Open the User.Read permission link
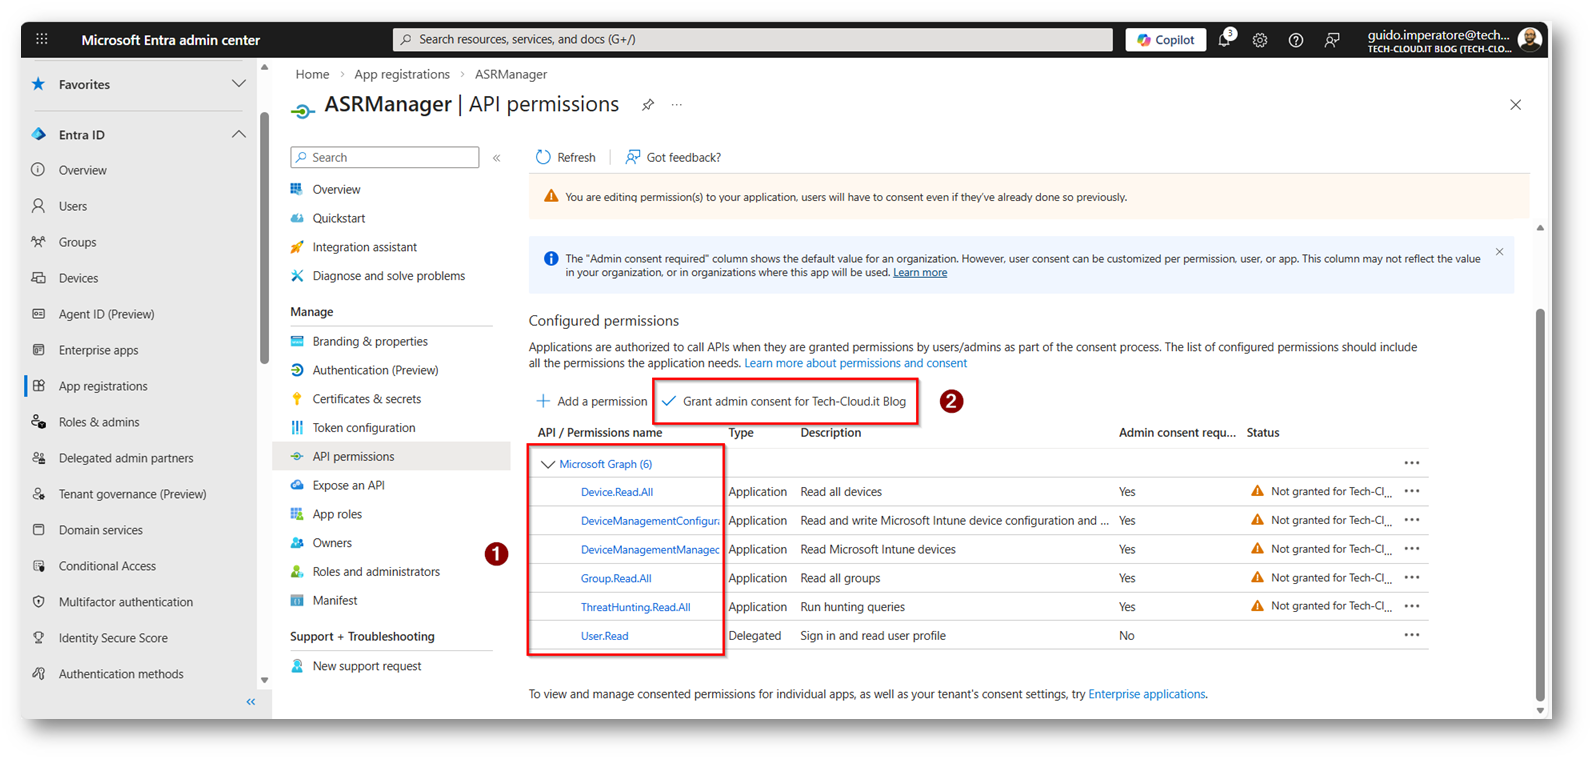The image size is (1594, 761). [x=605, y=636]
